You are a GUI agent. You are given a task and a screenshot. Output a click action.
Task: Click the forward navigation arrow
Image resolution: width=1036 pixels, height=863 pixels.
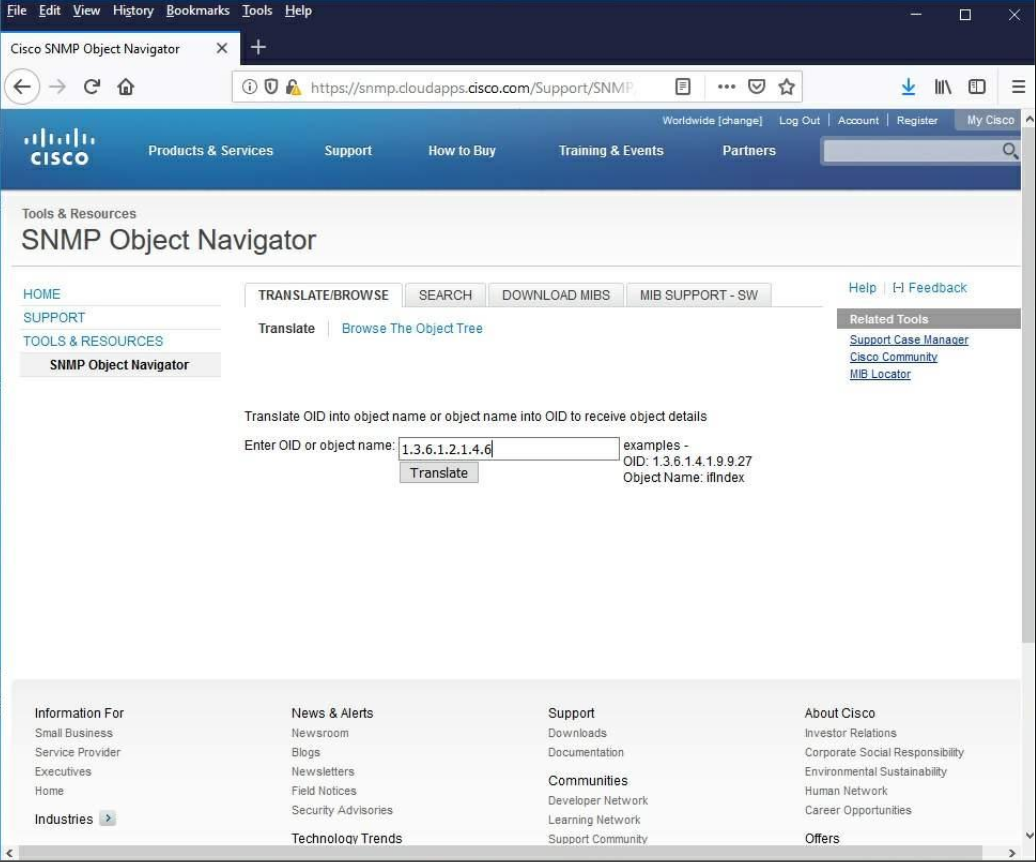57,87
